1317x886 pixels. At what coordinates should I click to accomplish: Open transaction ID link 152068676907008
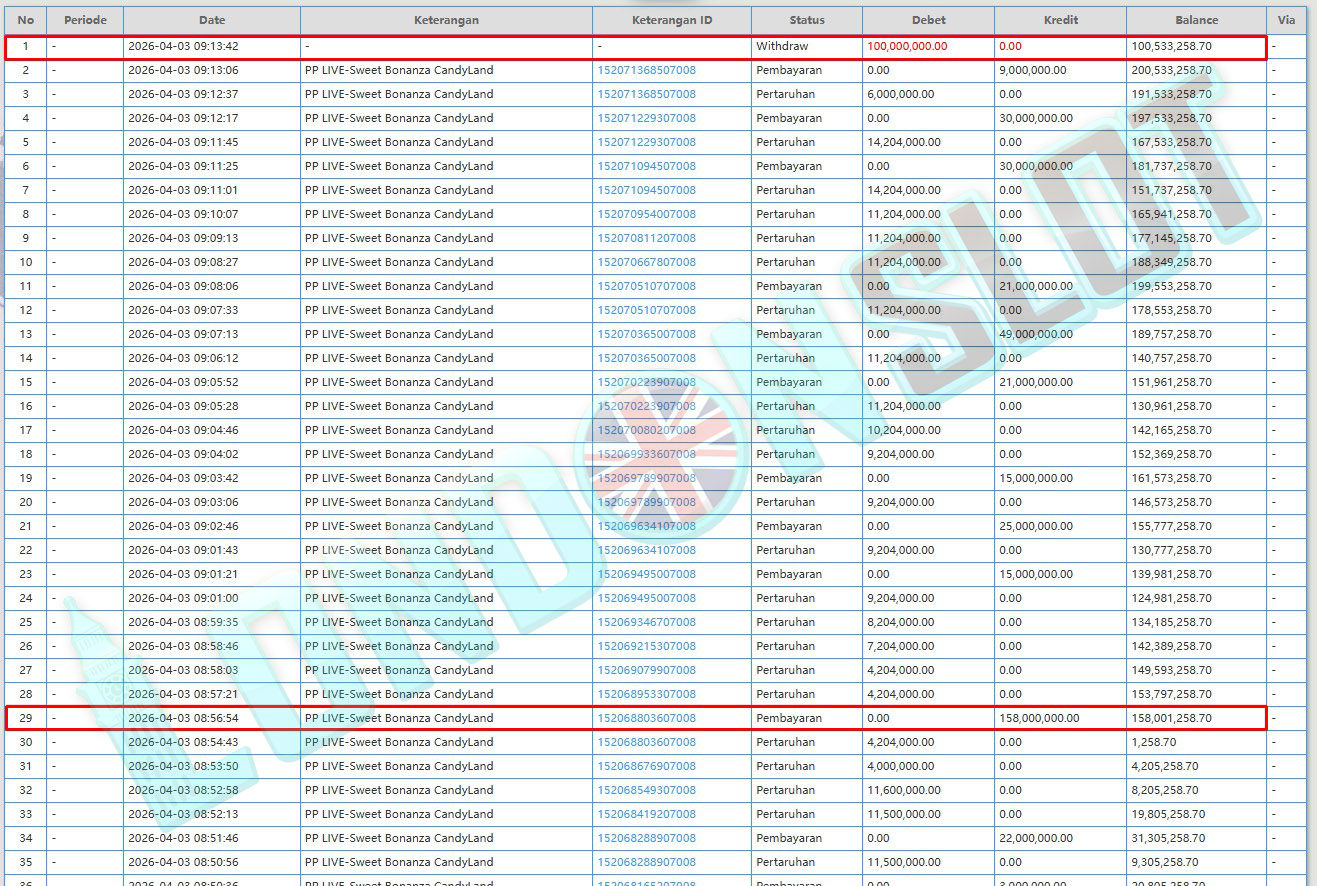[x=646, y=766]
